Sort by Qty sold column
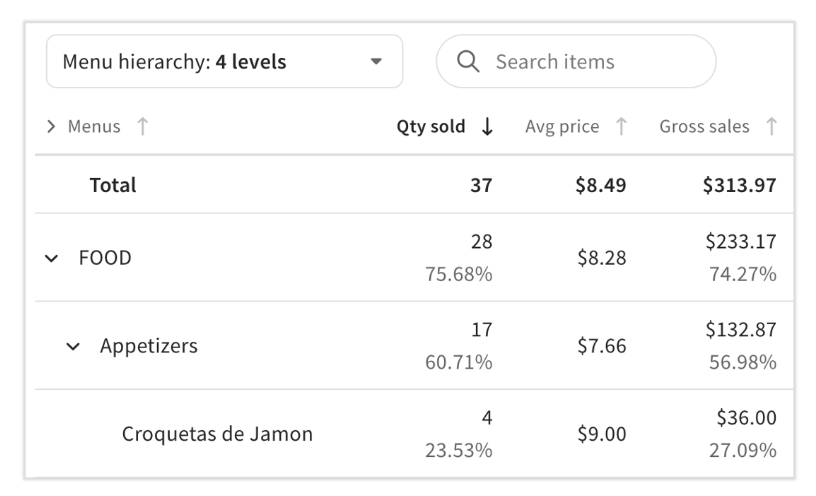The width and height of the screenshot is (816, 496). [x=430, y=126]
